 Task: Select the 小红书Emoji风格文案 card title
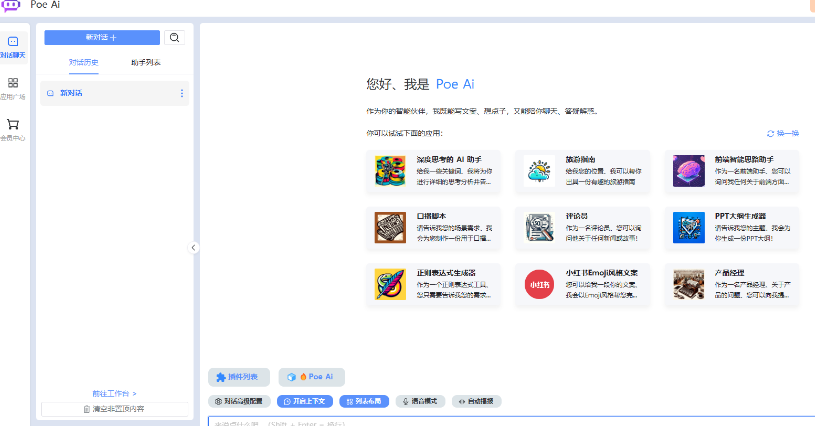point(602,273)
